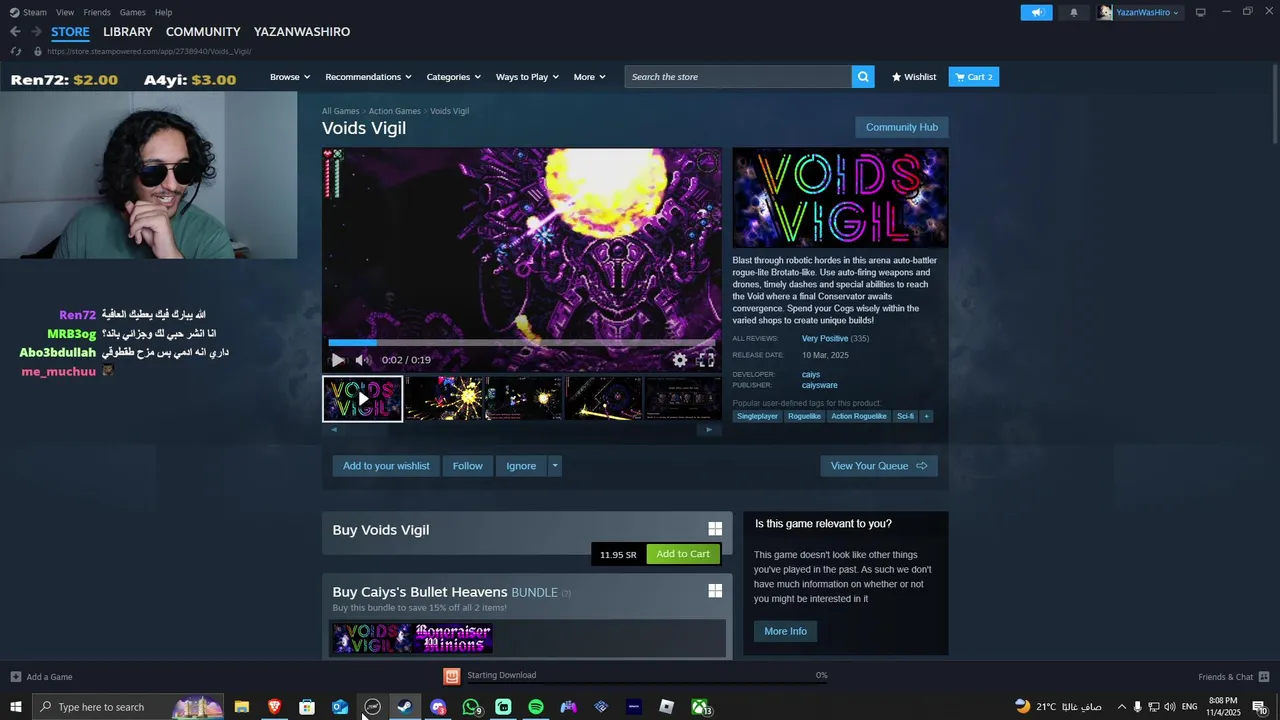Click the Follow button
The width and height of the screenshot is (1280, 720).
pyautogui.click(x=467, y=466)
